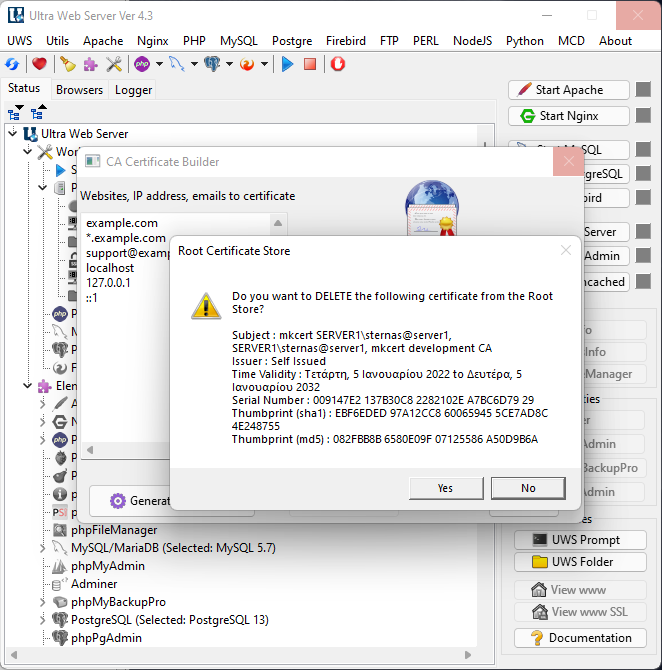Open the UWS menu

[20, 41]
